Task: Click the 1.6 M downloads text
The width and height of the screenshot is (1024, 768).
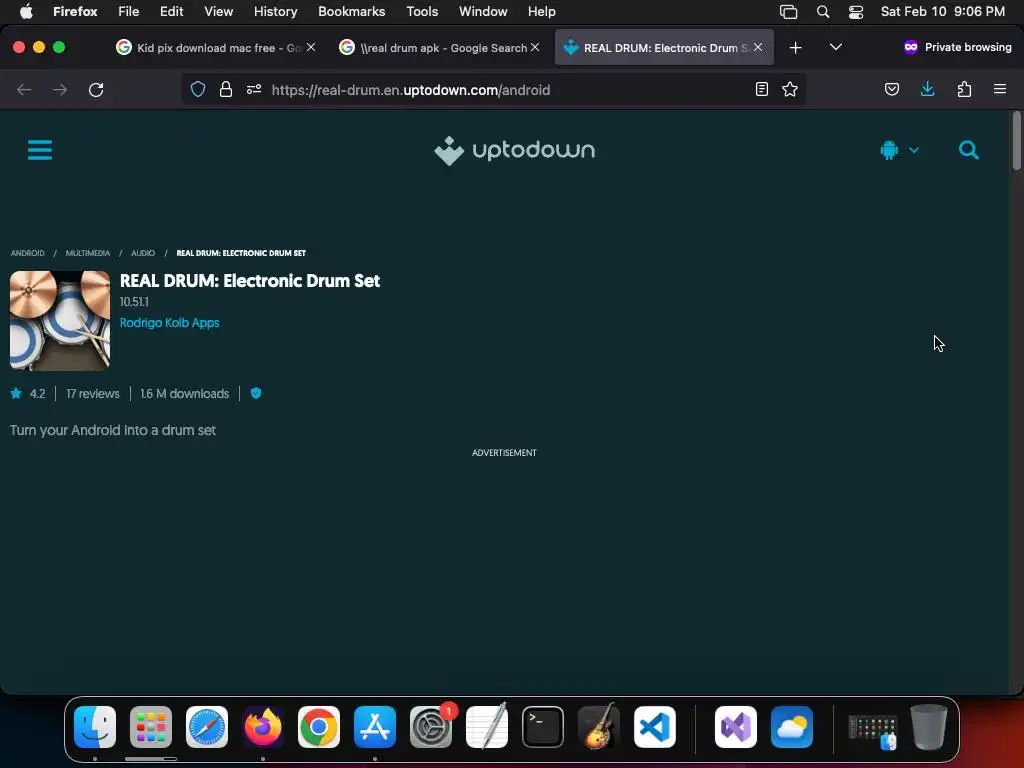Action: (x=185, y=394)
